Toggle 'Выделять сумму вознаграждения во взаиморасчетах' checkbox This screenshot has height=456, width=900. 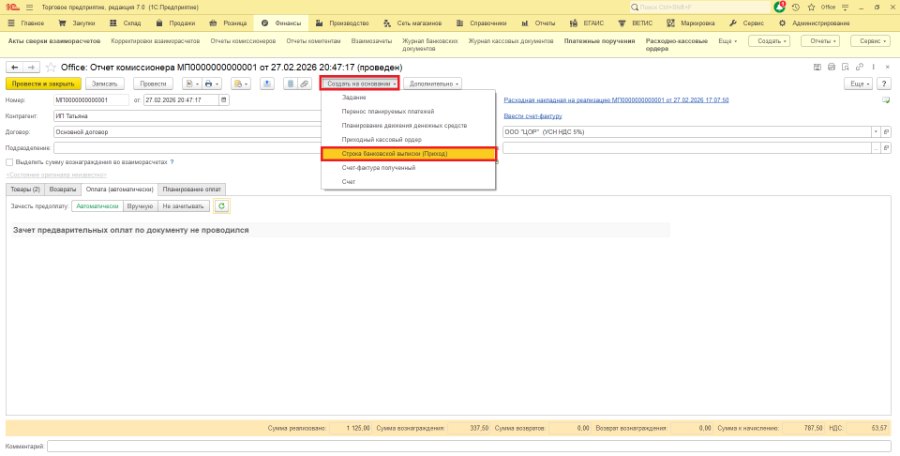10,163
